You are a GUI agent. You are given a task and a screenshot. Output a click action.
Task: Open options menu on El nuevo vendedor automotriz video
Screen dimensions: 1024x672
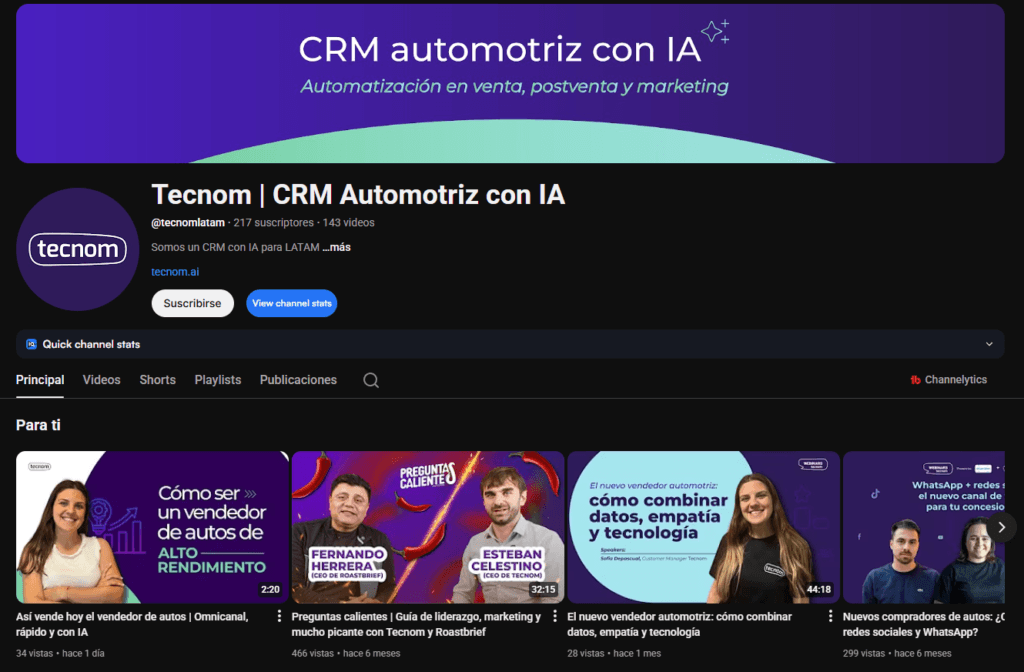click(x=831, y=617)
